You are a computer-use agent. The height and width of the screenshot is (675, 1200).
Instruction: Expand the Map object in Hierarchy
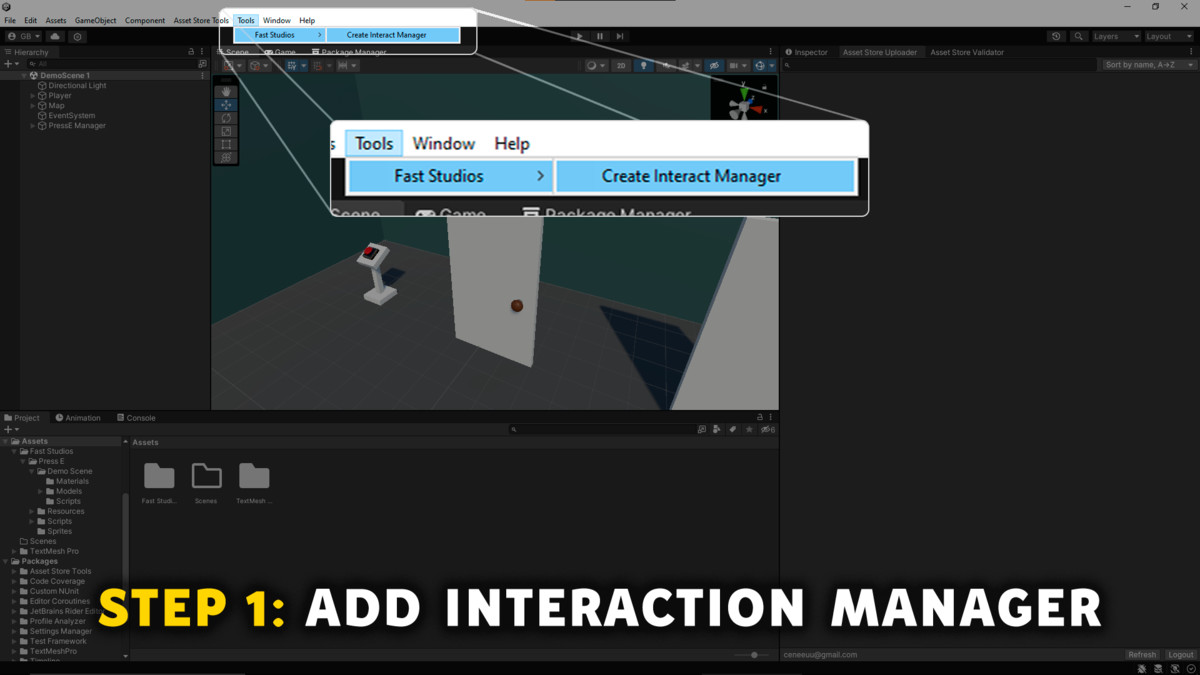[x=33, y=106]
